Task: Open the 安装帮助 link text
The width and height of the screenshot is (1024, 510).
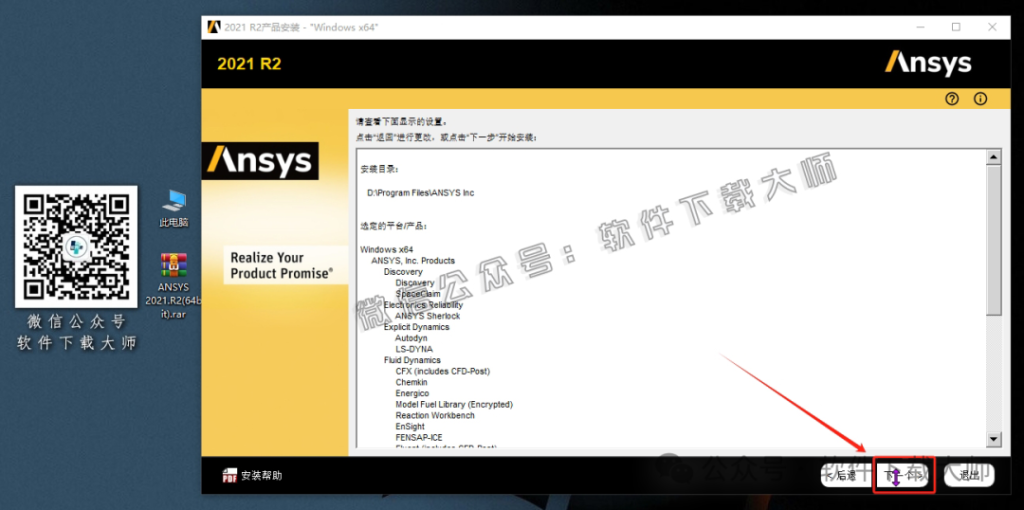Action: (262, 475)
